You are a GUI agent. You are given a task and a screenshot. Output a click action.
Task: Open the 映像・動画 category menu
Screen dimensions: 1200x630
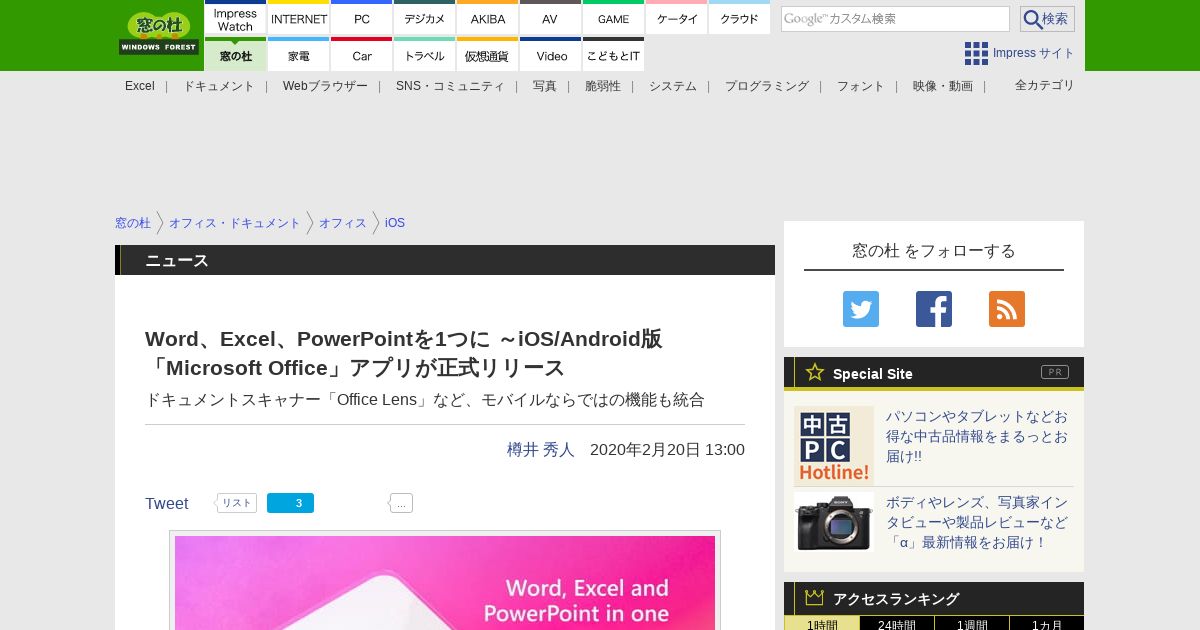[943, 86]
